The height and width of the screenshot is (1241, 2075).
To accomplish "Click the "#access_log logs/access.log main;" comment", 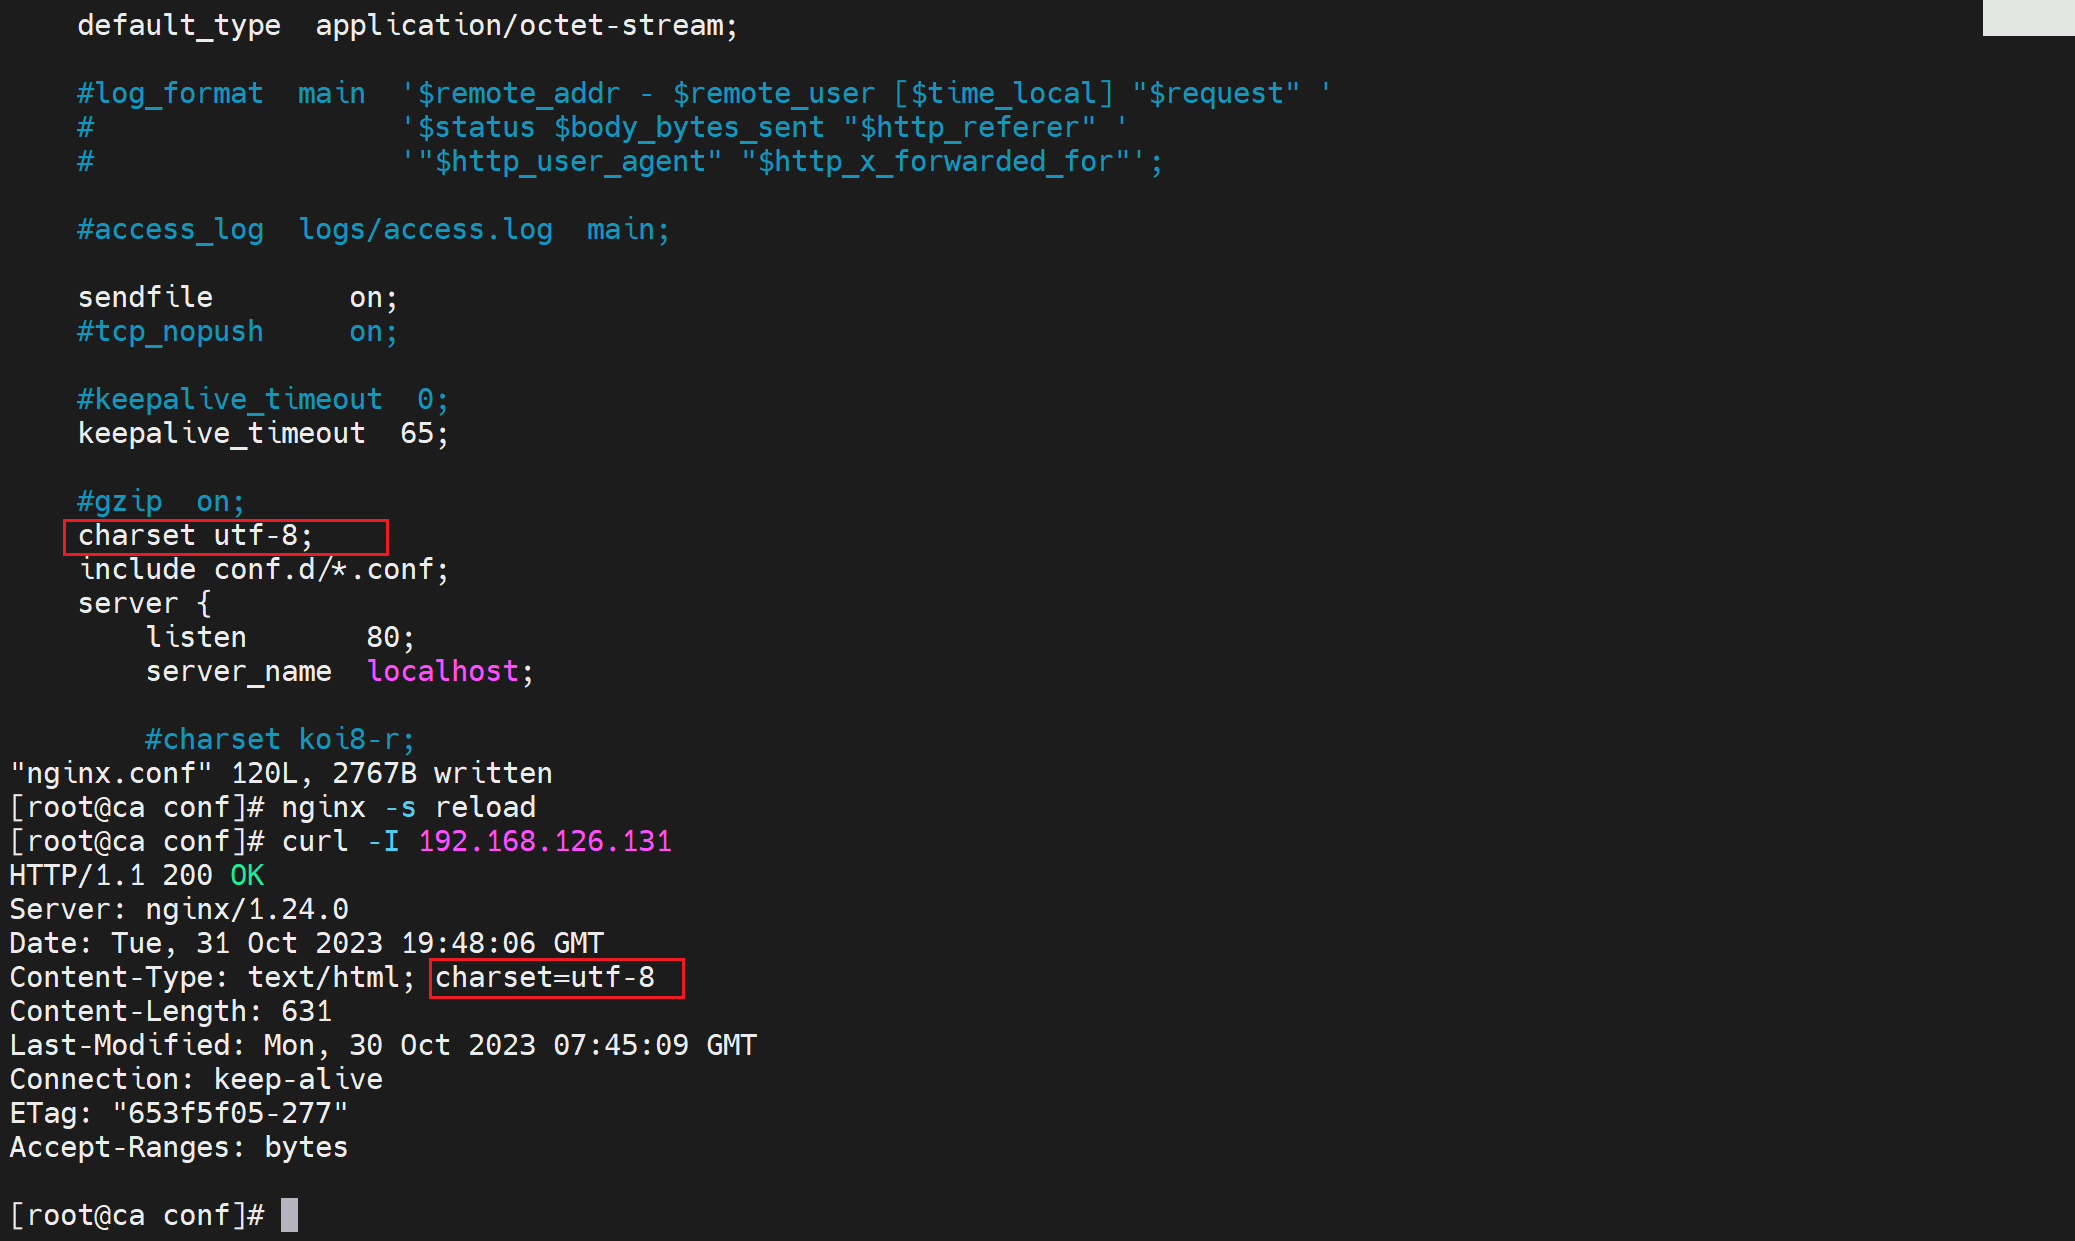I will coord(373,229).
